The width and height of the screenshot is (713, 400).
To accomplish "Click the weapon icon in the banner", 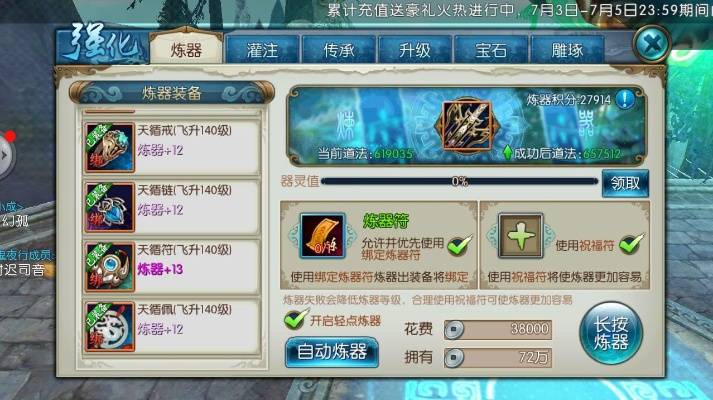I will 467,125.
